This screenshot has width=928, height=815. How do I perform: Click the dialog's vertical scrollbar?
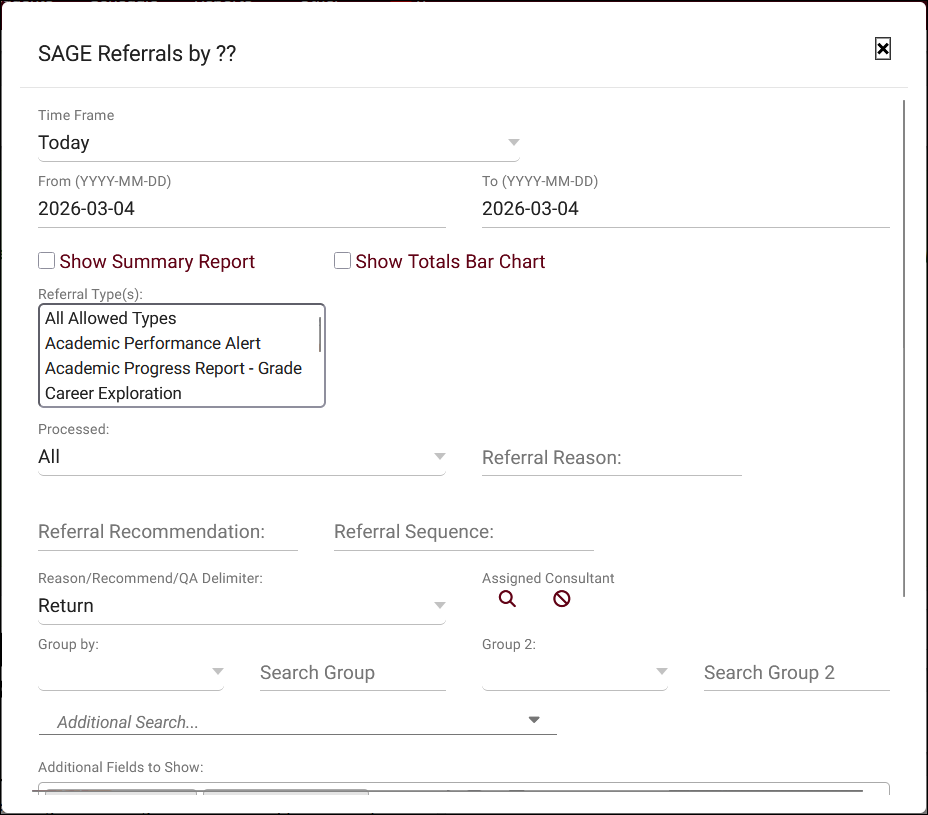point(904,349)
